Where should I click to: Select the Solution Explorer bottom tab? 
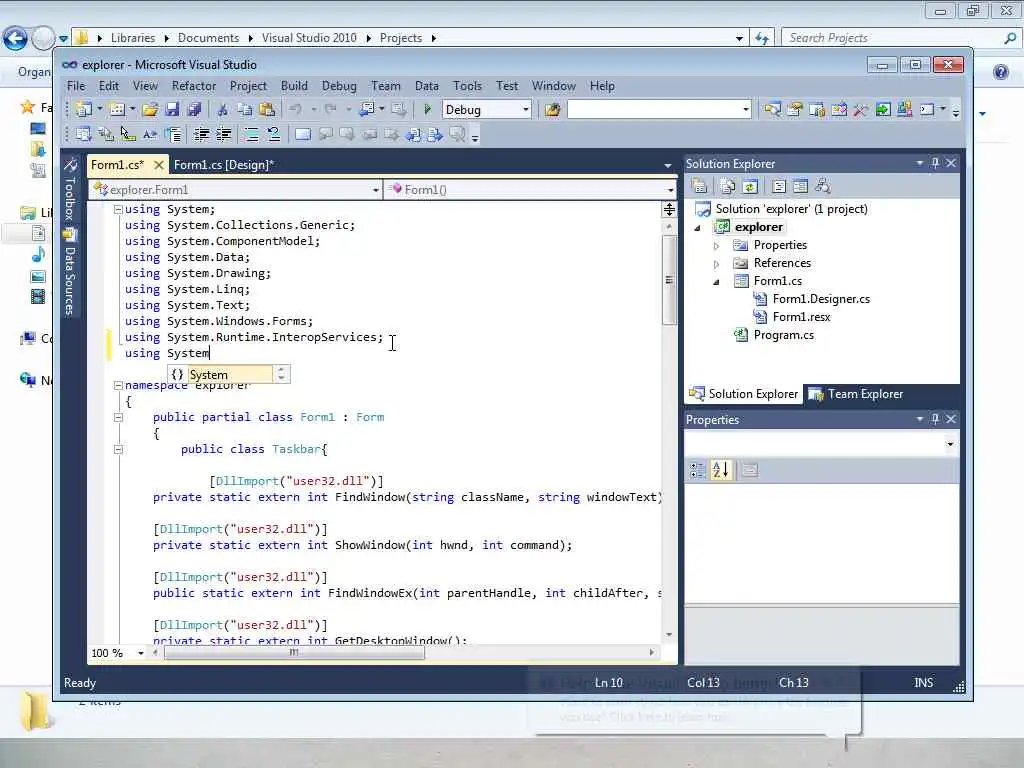pyautogui.click(x=744, y=394)
